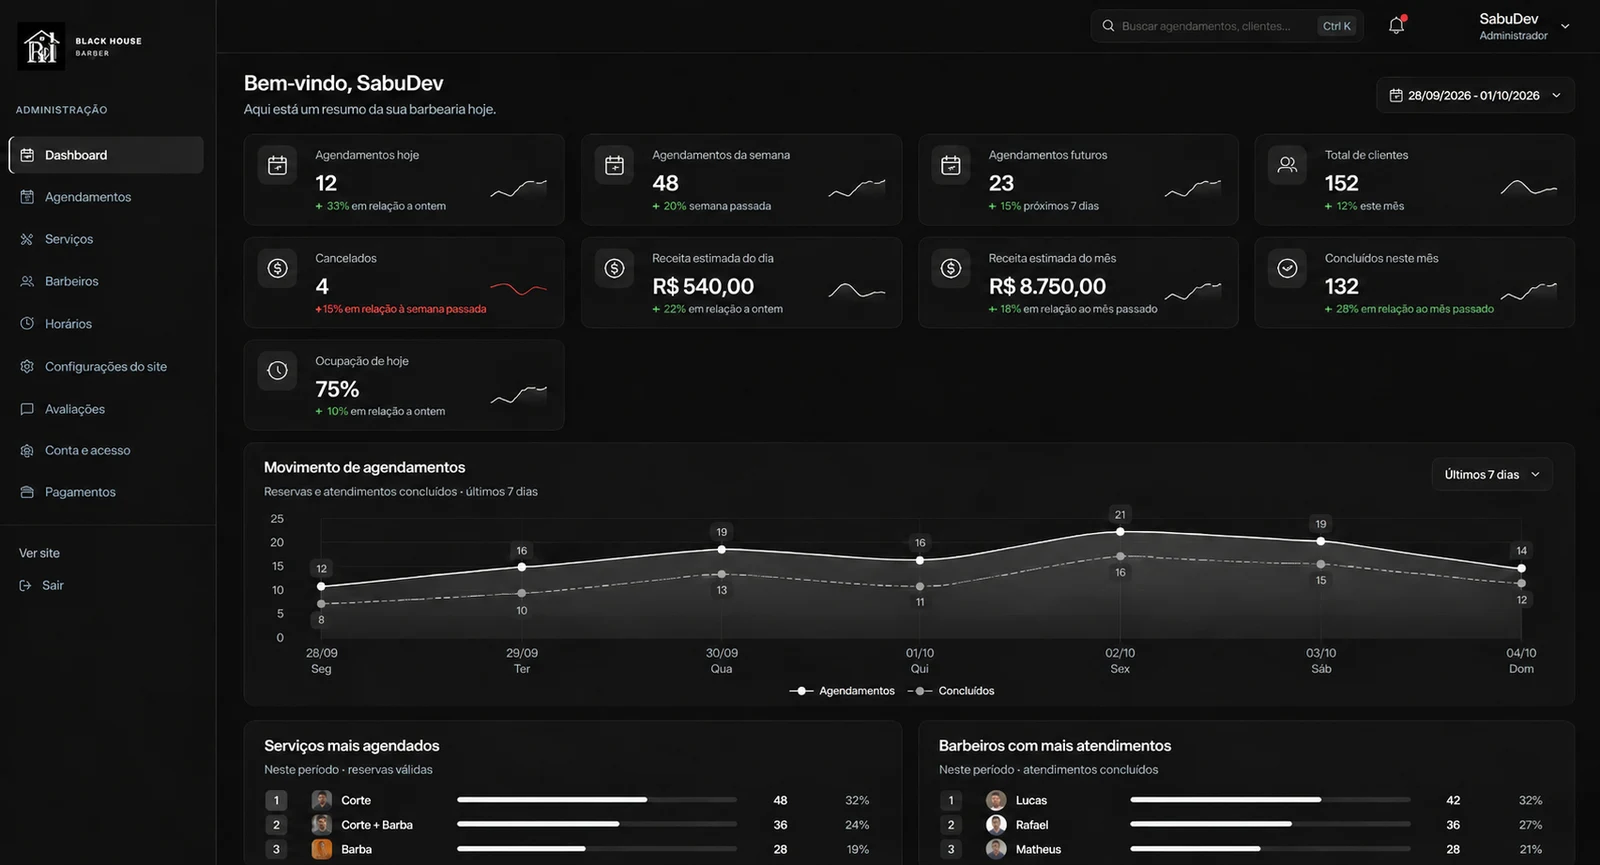The width and height of the screenshot is (1600, 865).
Task: Click the card icon beside Pagamentos
Action: (x=27, y=492)
